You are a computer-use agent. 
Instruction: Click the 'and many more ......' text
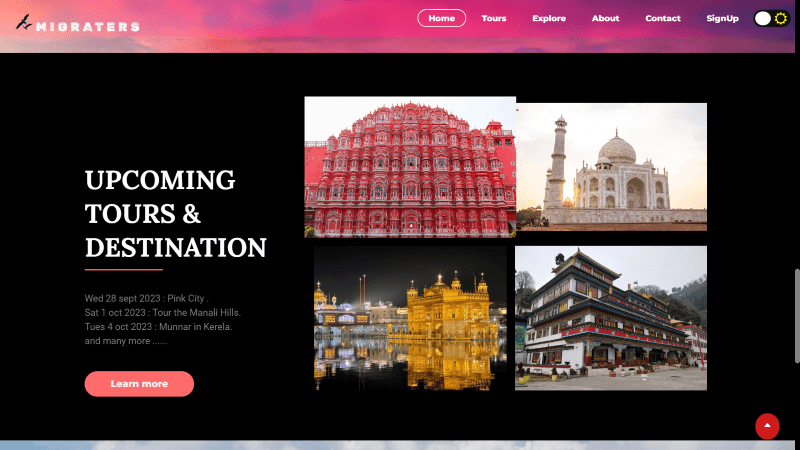coord(126,341)
